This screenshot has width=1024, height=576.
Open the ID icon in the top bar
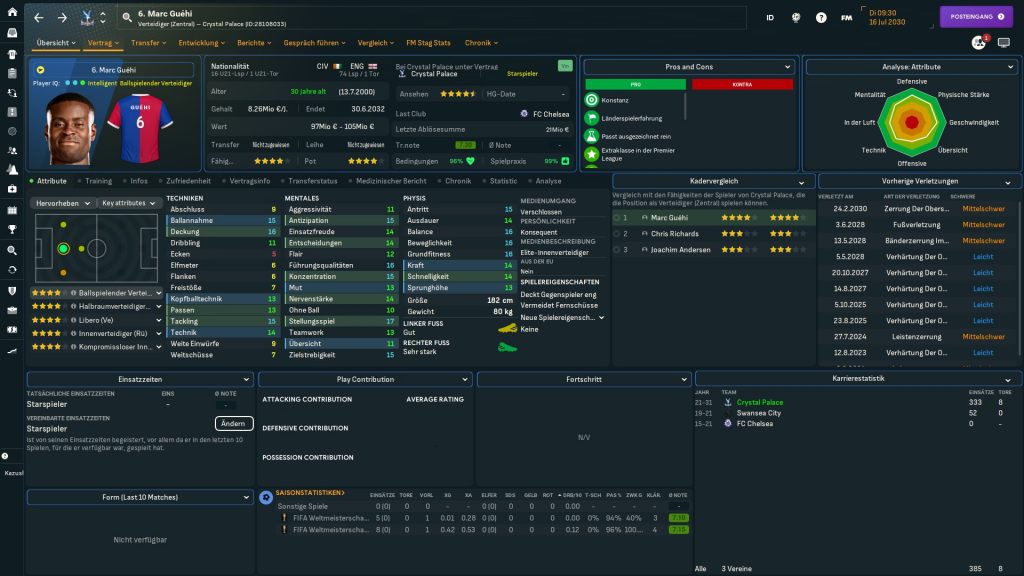coord(770,18)
